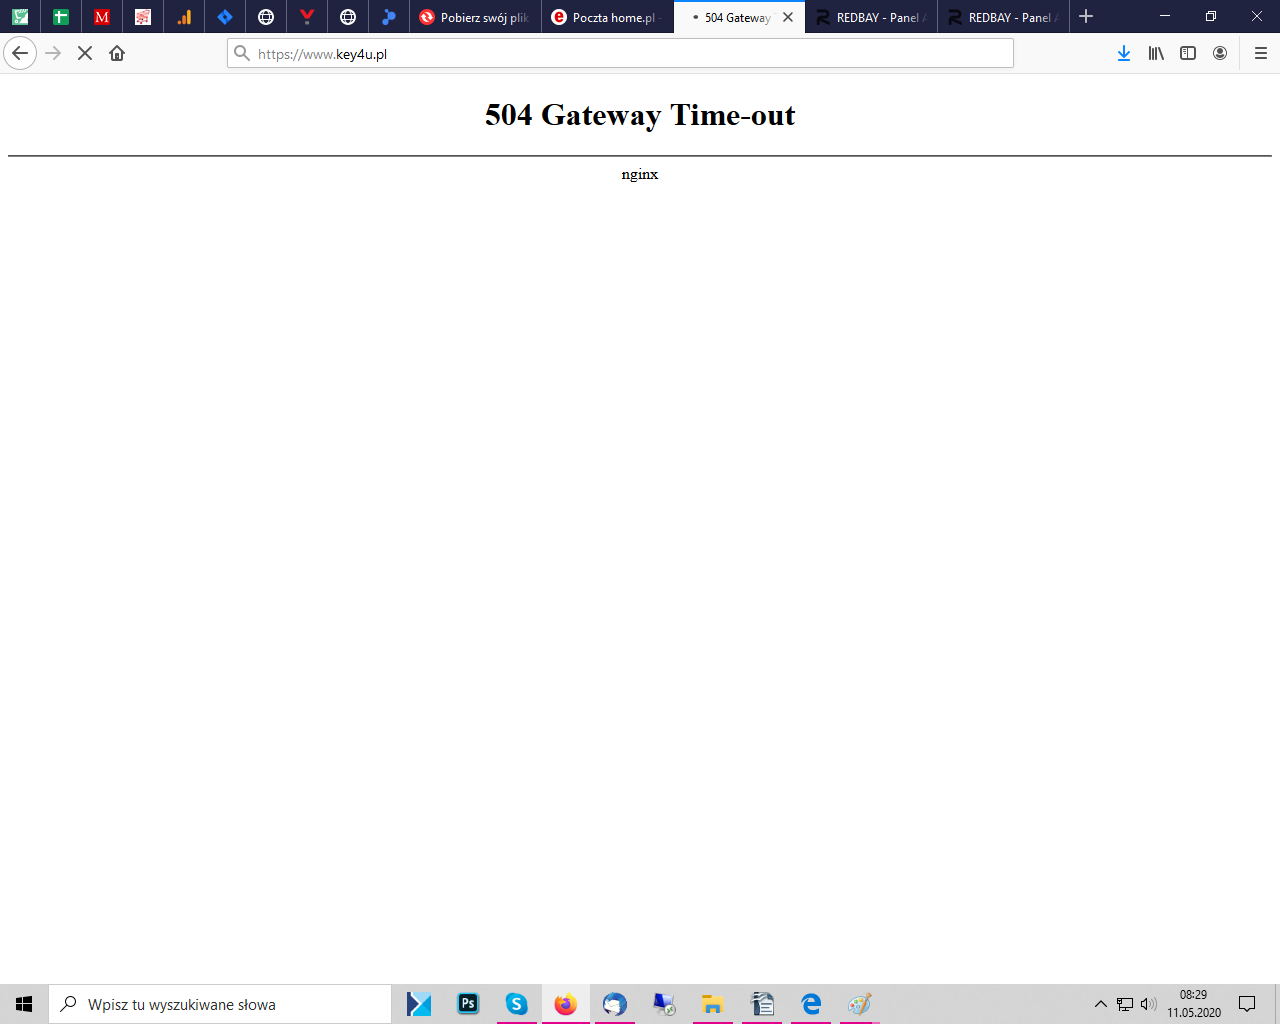
Task: Open the Library bookmarks and history menu
Action: pyautogui.click(x=1156, y=53)
